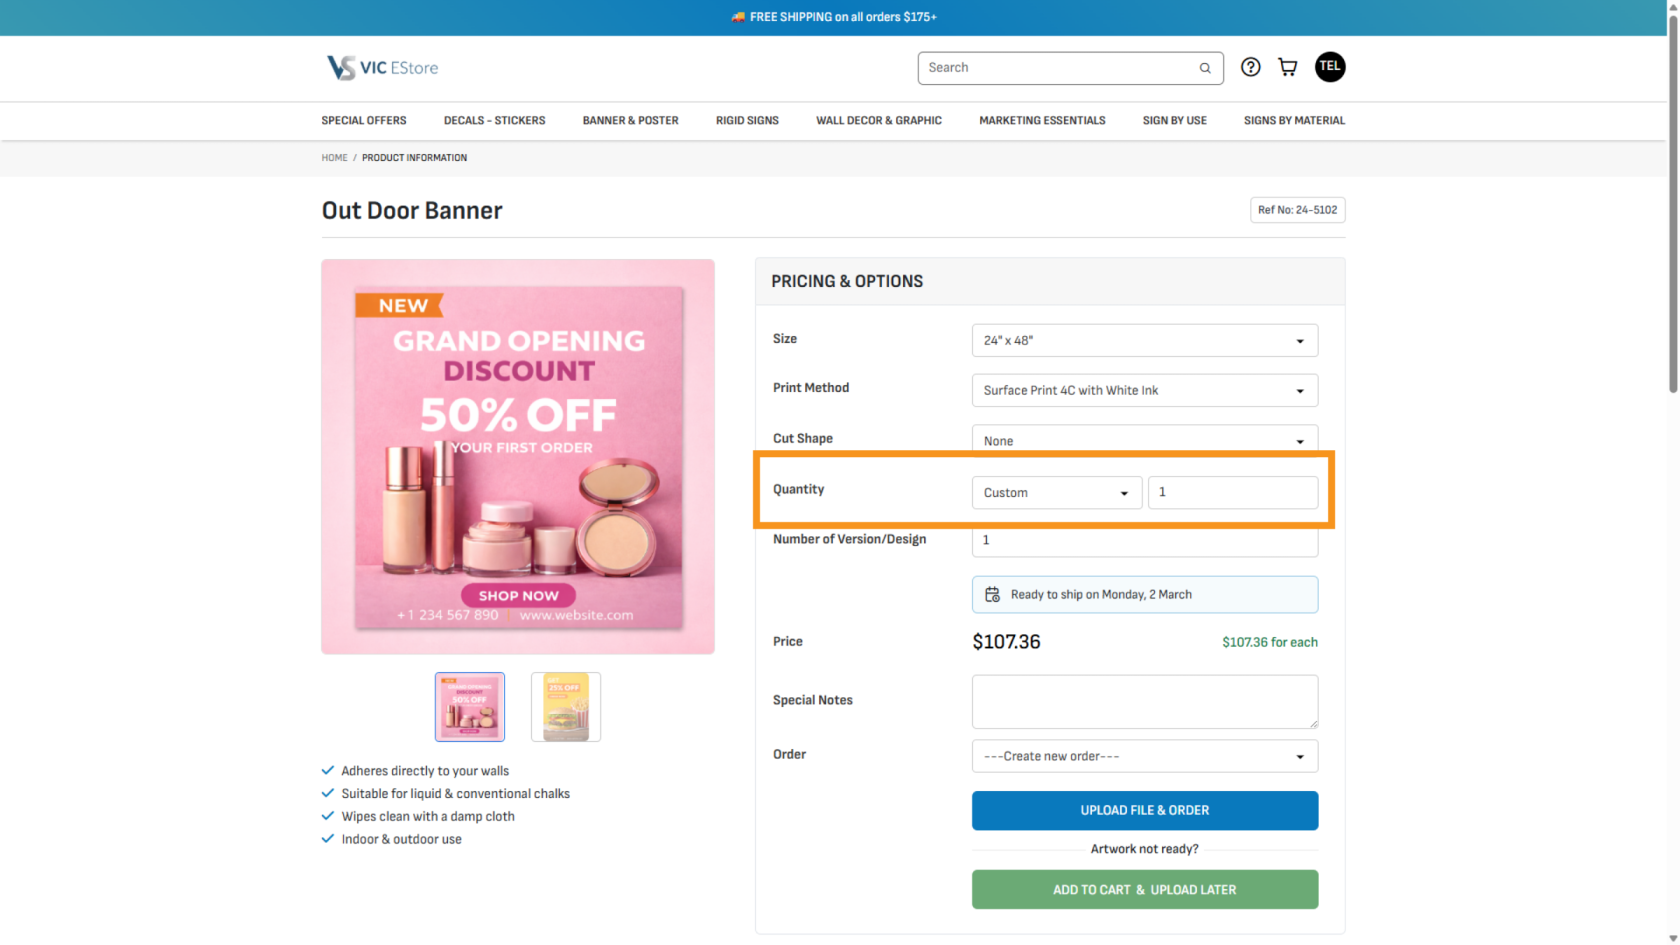Focus the Number of Version/Design field

(x=1144, y=542)
